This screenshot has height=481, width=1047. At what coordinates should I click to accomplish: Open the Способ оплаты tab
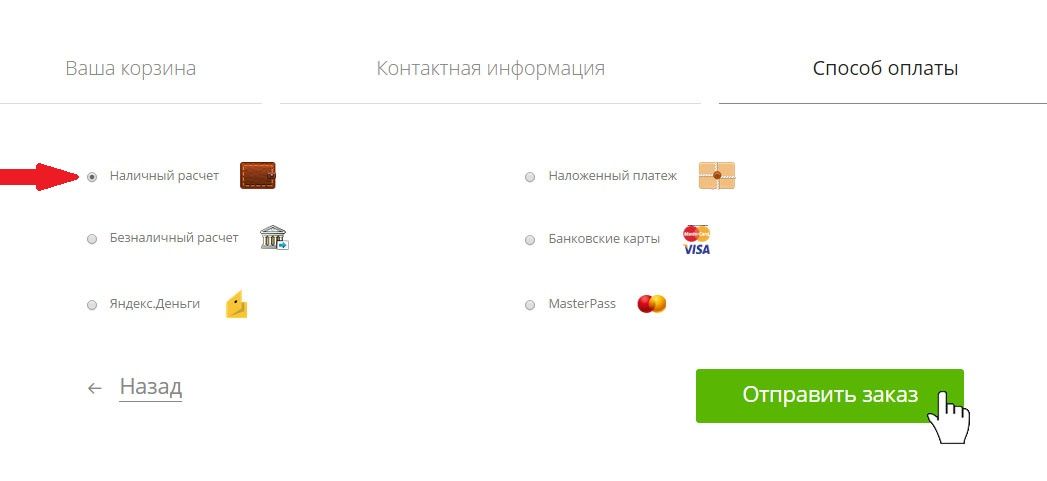885,68
